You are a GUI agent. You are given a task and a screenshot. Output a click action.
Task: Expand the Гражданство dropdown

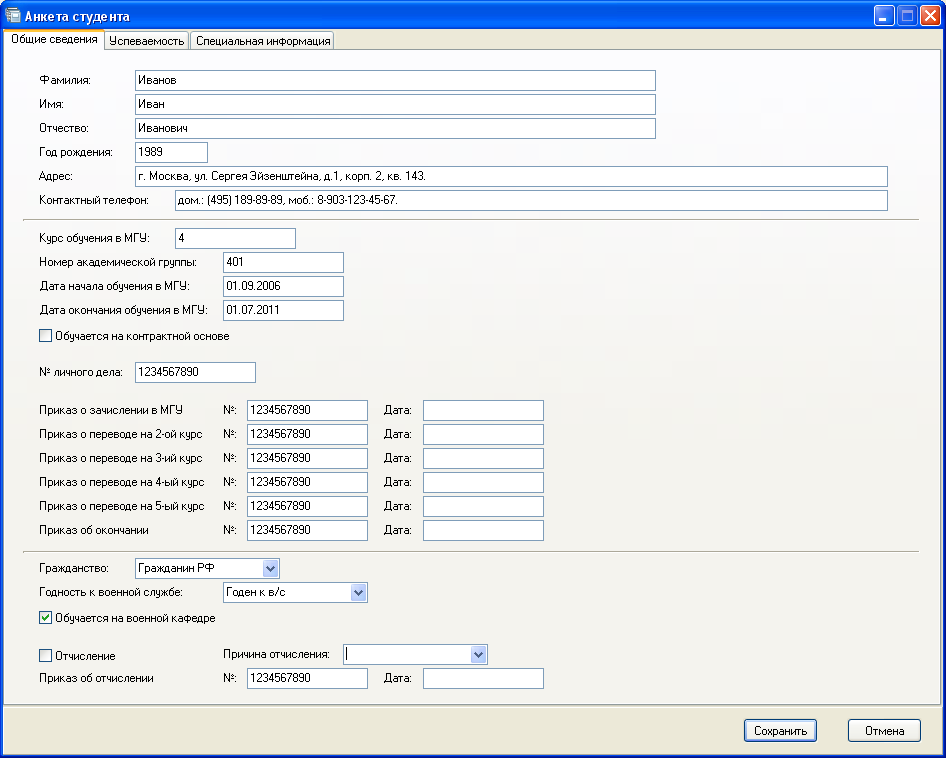270,568
